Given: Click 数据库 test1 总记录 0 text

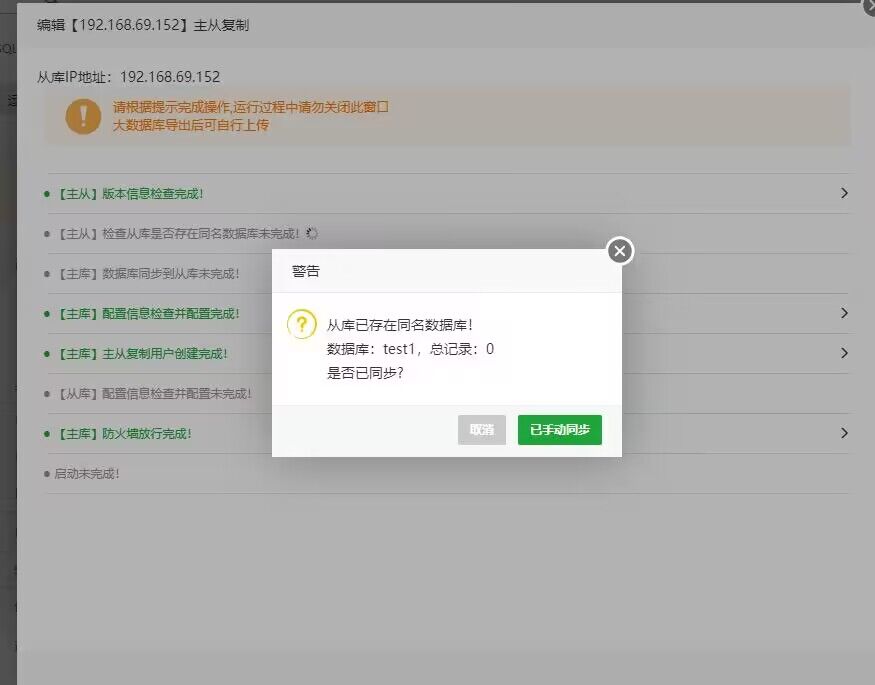Looking at the screenshot, I should 410,349.
